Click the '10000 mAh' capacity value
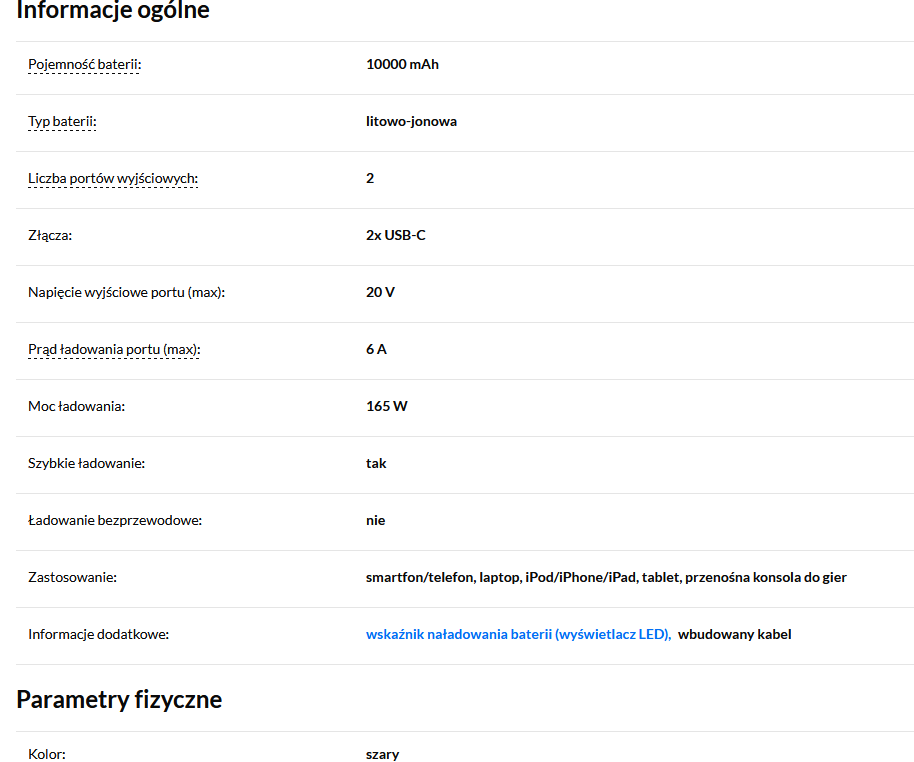 (x=402, y=65)
